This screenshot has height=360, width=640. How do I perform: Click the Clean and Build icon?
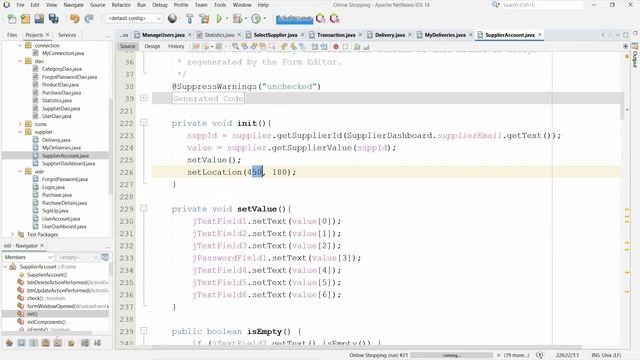pyautogui.click(x=204, y=18)
